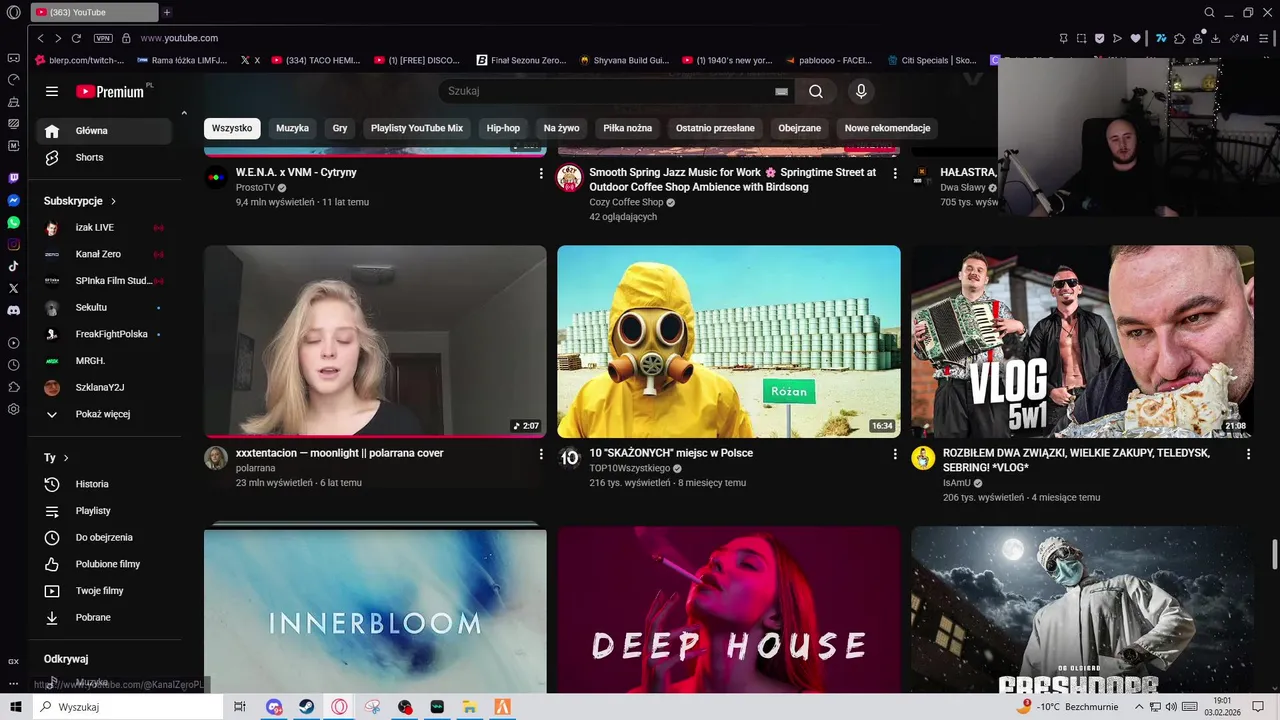The width and height of the screenshot is (1280, 720).
Task: Open the Windows Start menu
Action: pyautogui.click(x=15, y=707)
